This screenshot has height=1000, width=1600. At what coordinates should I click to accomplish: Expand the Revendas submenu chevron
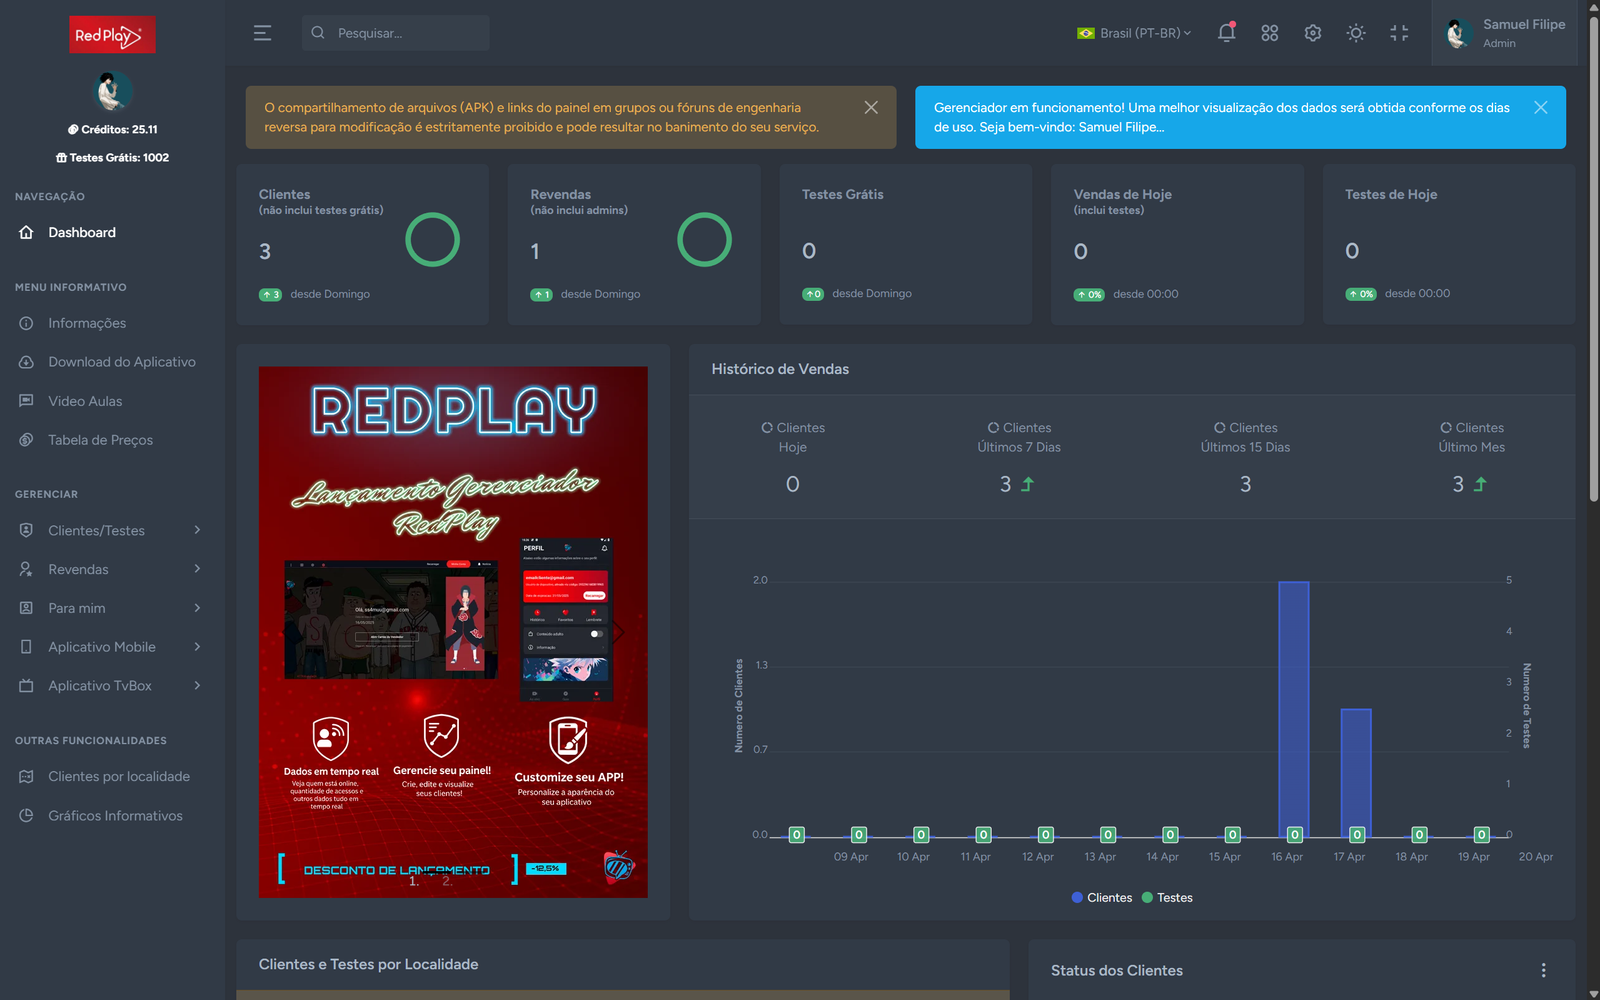click(x=197, y=569)
